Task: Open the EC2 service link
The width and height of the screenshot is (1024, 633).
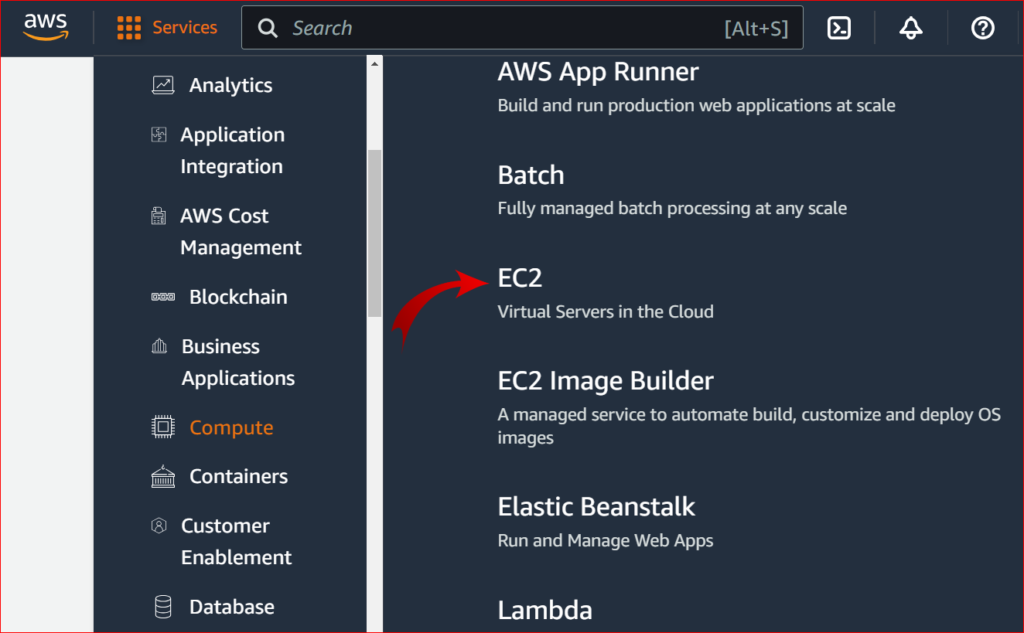Action: (x=519, y=278)
